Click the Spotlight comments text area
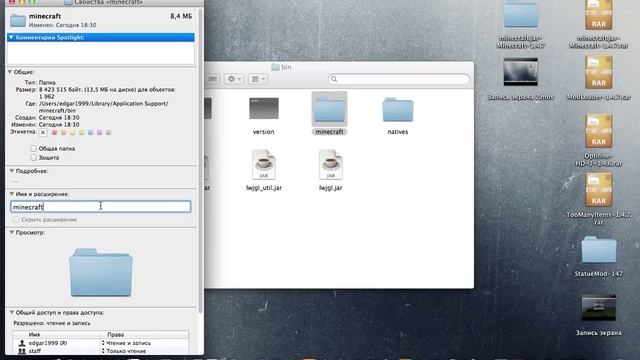 point(101,53)
